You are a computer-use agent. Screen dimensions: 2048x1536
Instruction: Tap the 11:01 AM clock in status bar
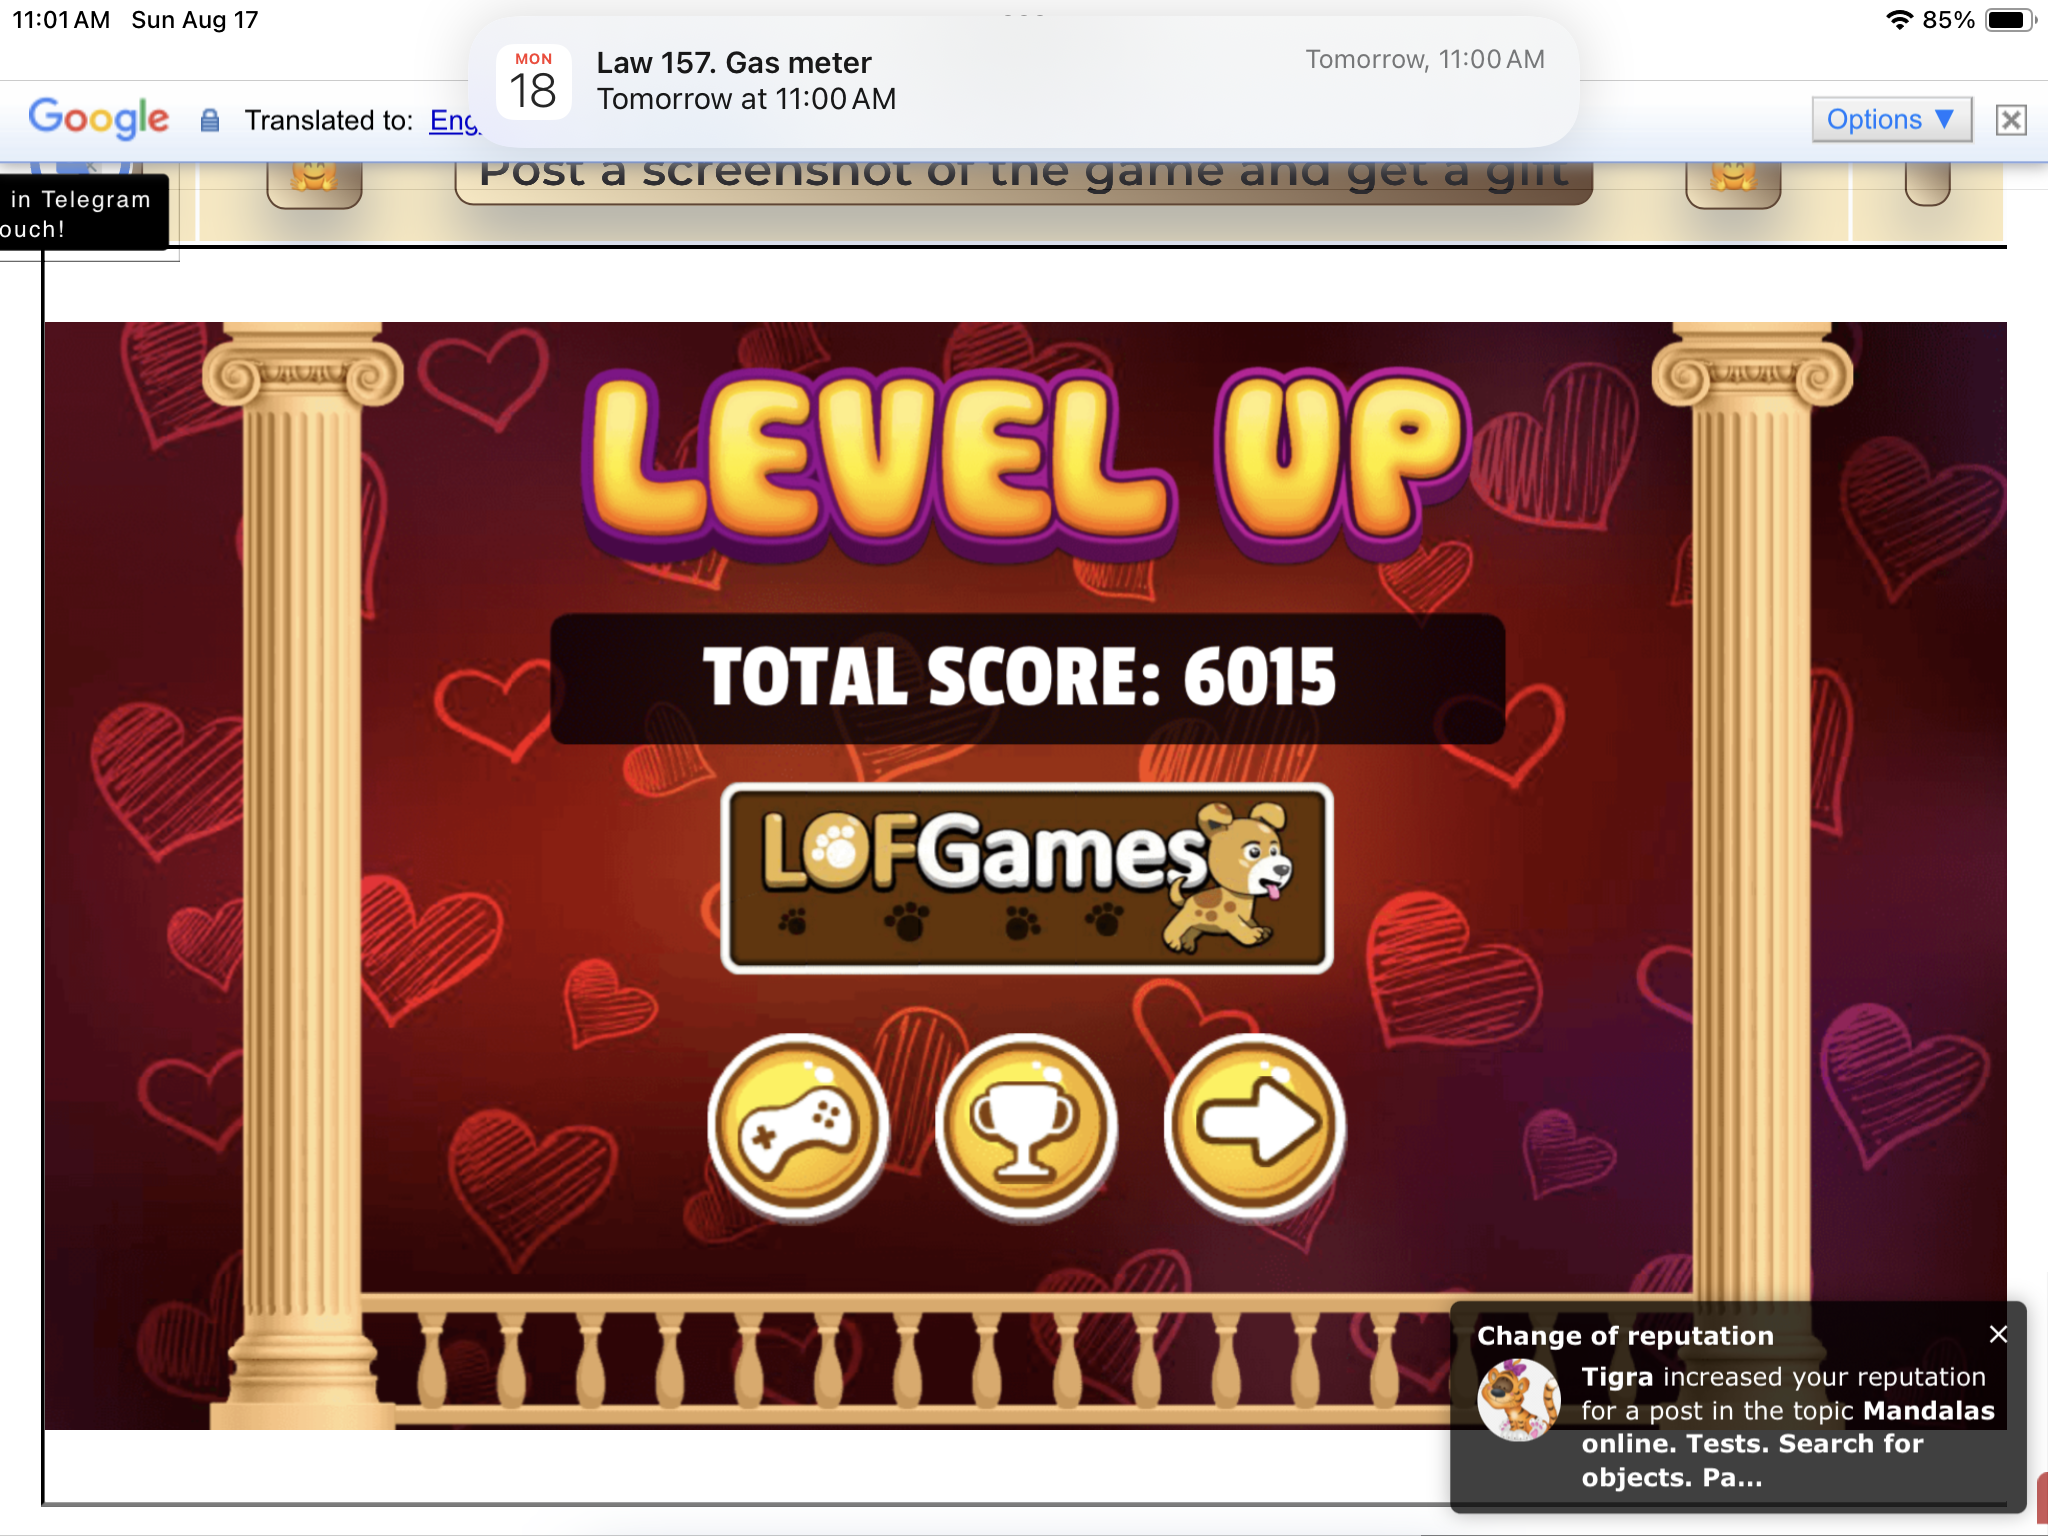61,20
